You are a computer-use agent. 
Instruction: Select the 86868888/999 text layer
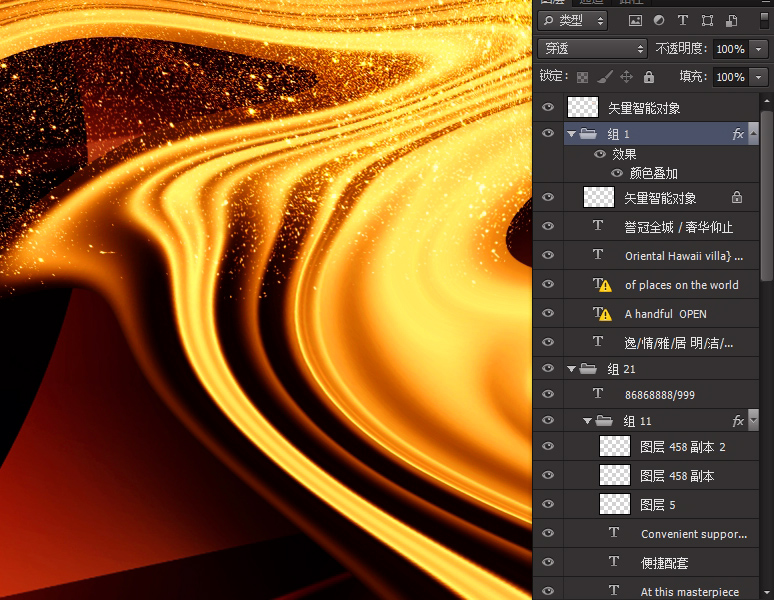point(661,394)
